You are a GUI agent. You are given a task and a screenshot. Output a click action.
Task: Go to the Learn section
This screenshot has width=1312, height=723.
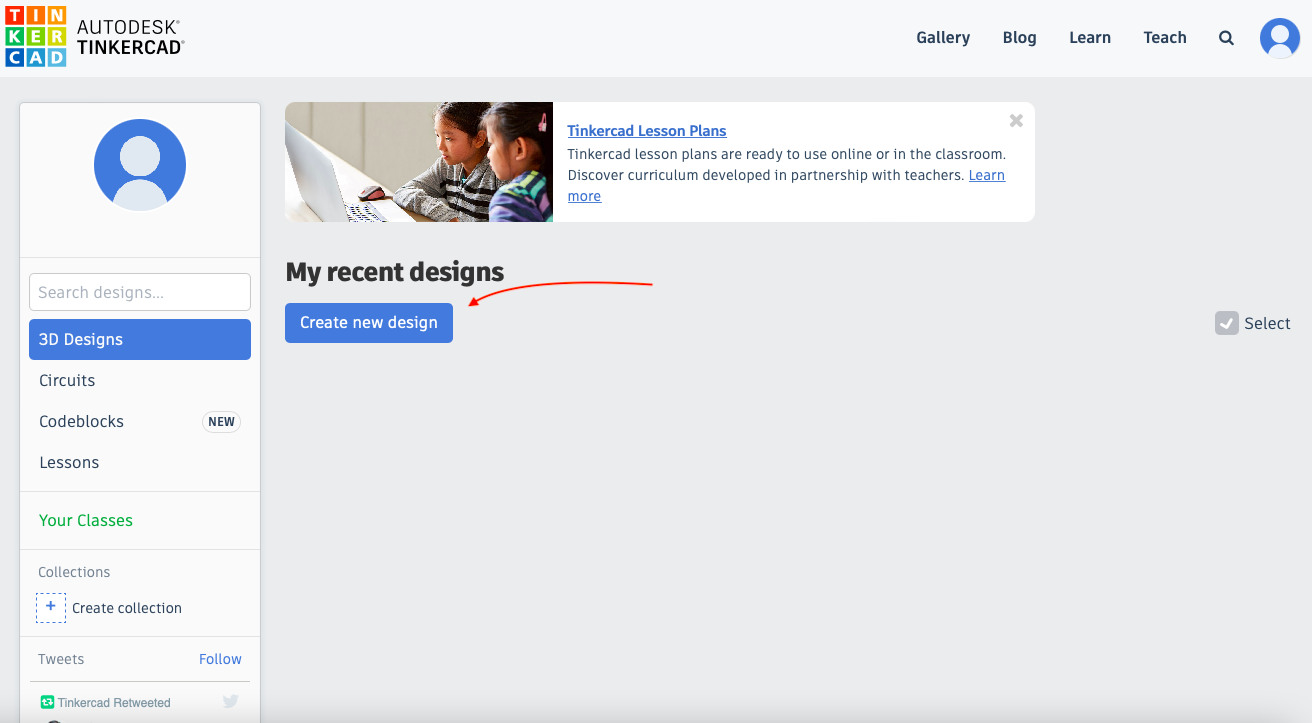[x=1090, y=38]
